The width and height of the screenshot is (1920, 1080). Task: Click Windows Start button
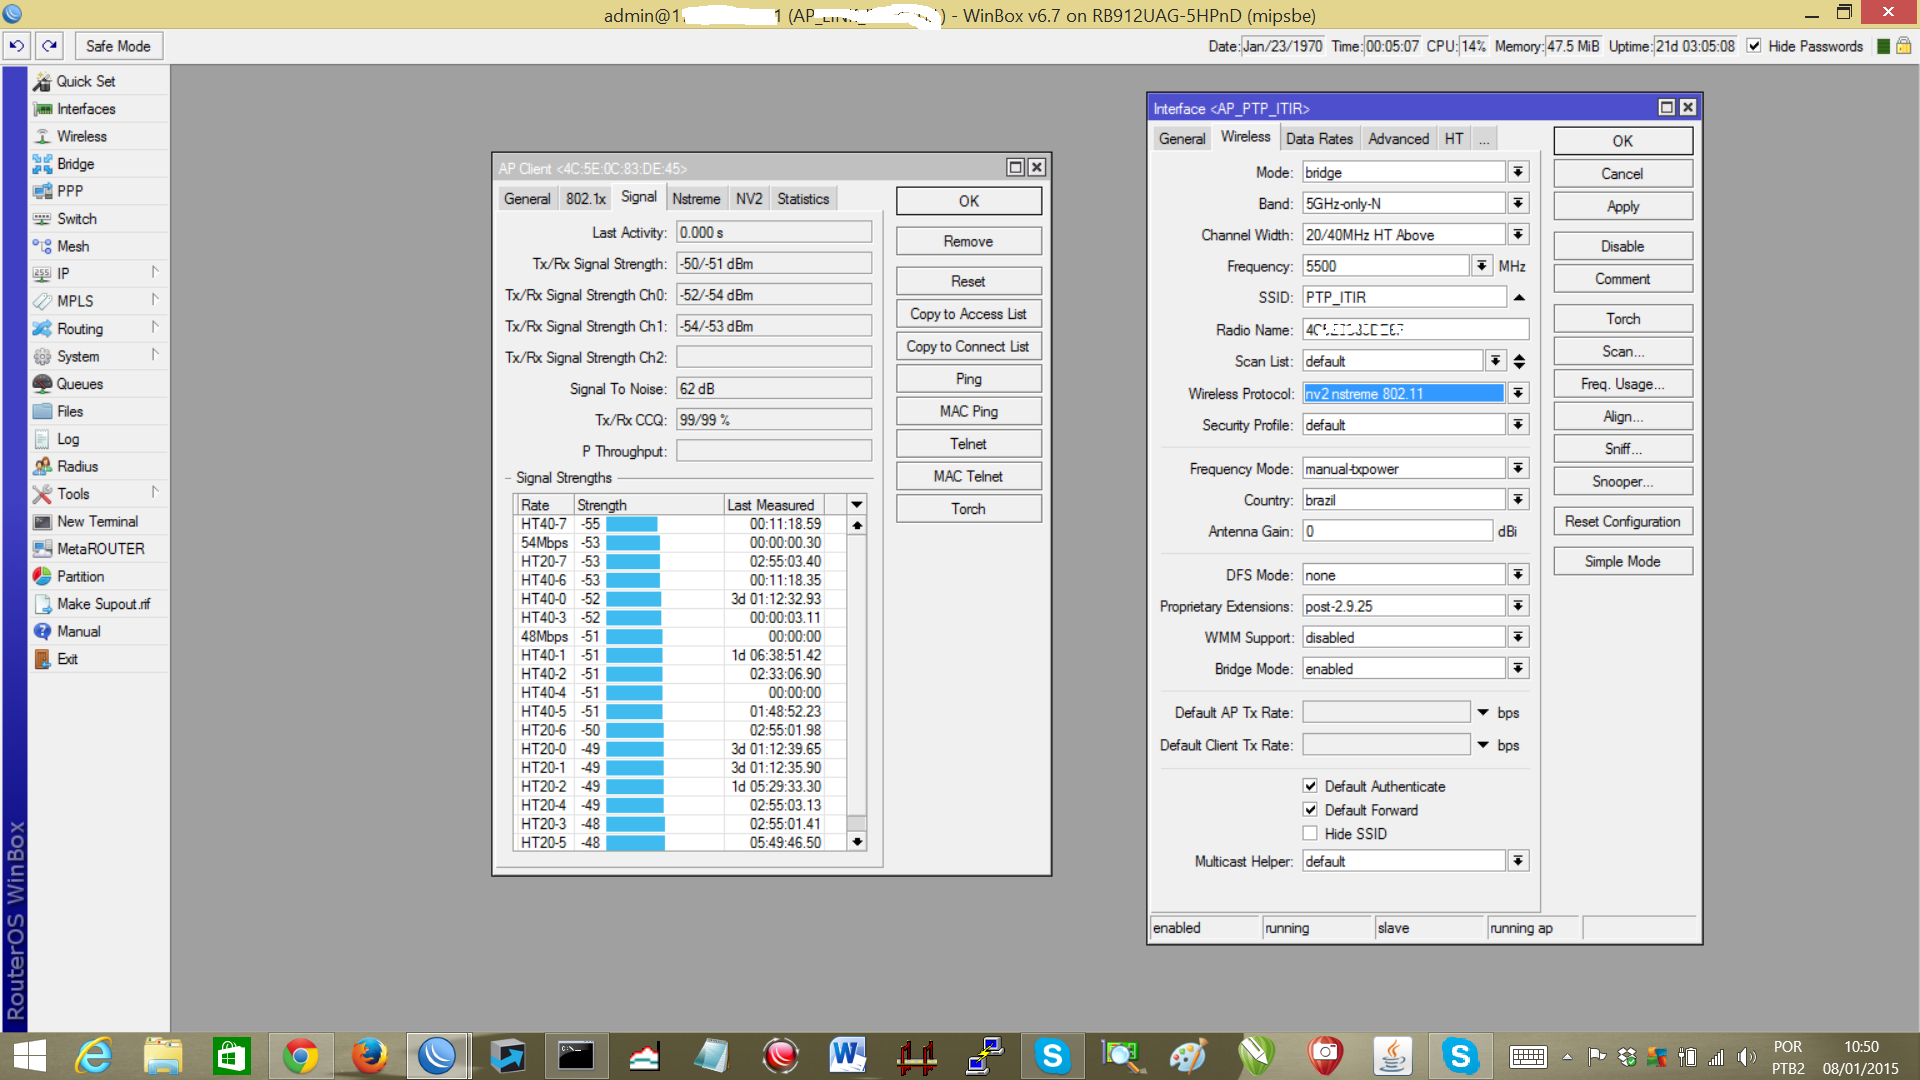click(x=30, y=1056)
